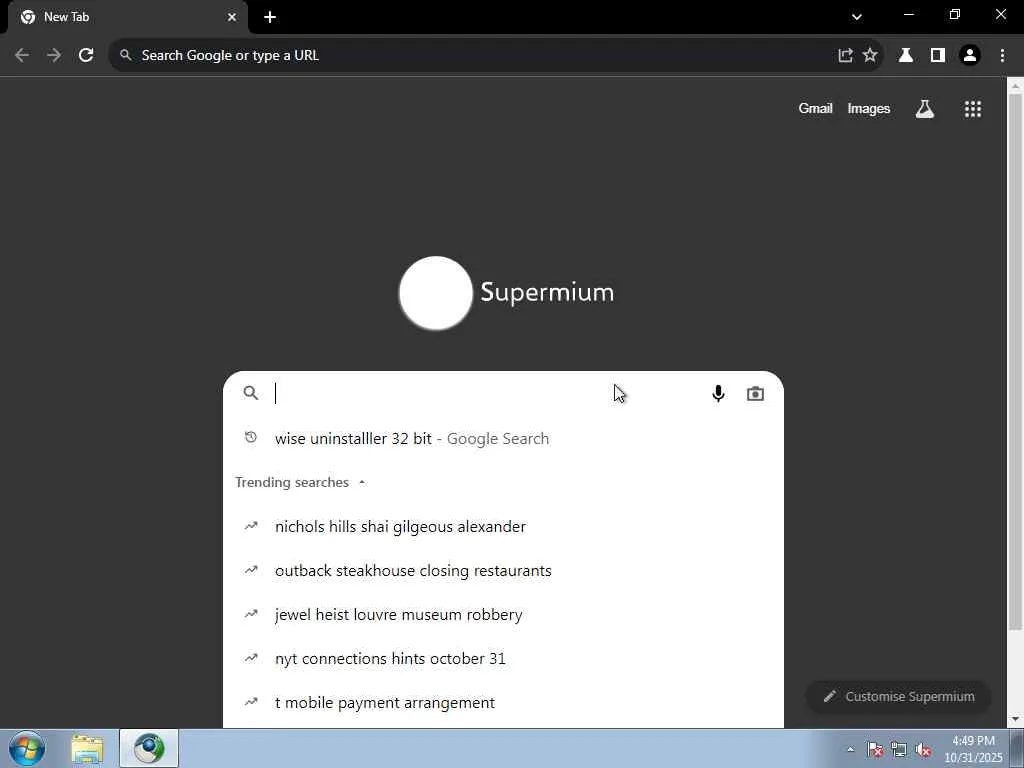1024x768 pixels.
Task: Click the browser back arrow
Action: [22, 56]
